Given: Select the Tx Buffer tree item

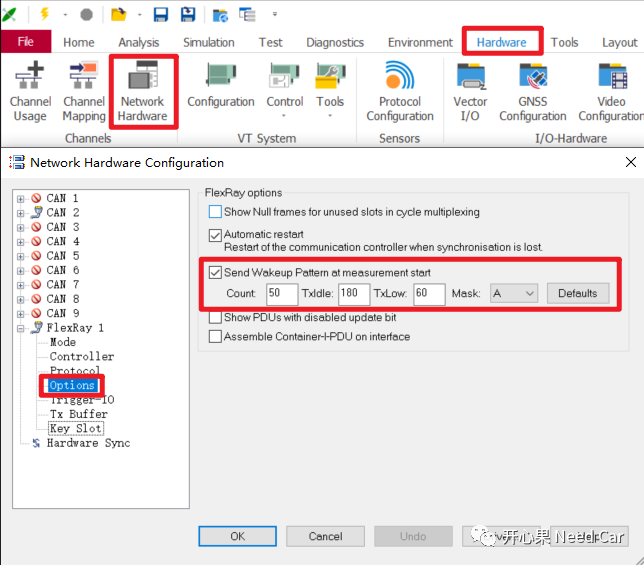Looking at the screenshot, I should tap(78, 414).
